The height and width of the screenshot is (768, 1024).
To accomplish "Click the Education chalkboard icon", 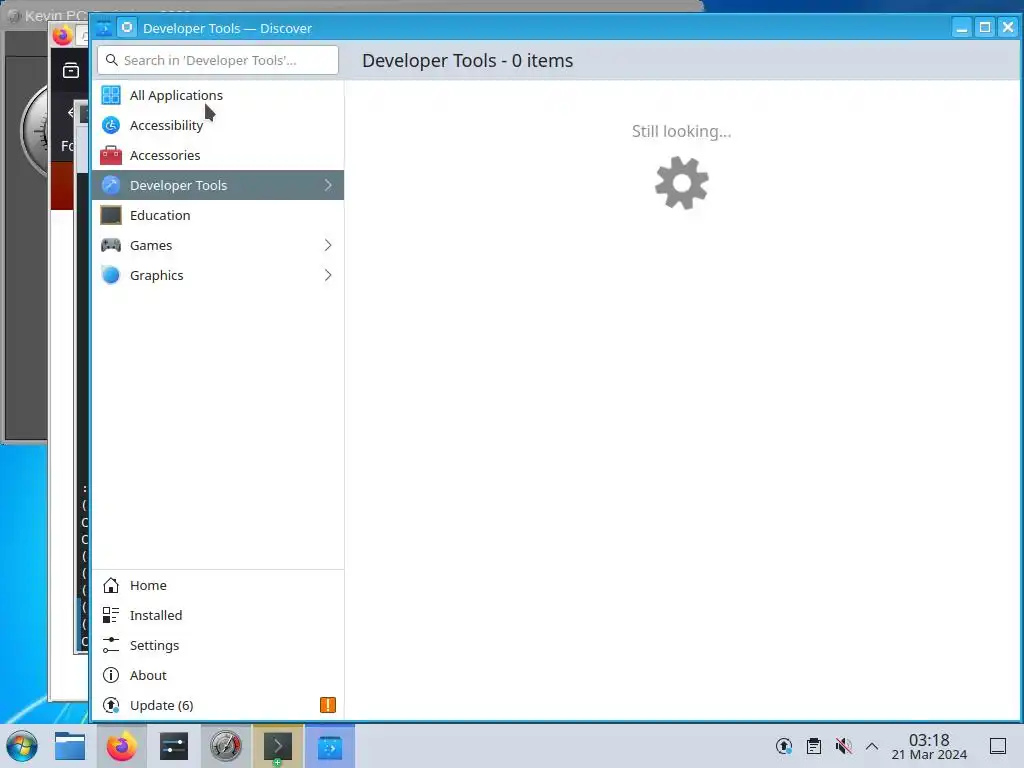I will [x=111, y=216].
